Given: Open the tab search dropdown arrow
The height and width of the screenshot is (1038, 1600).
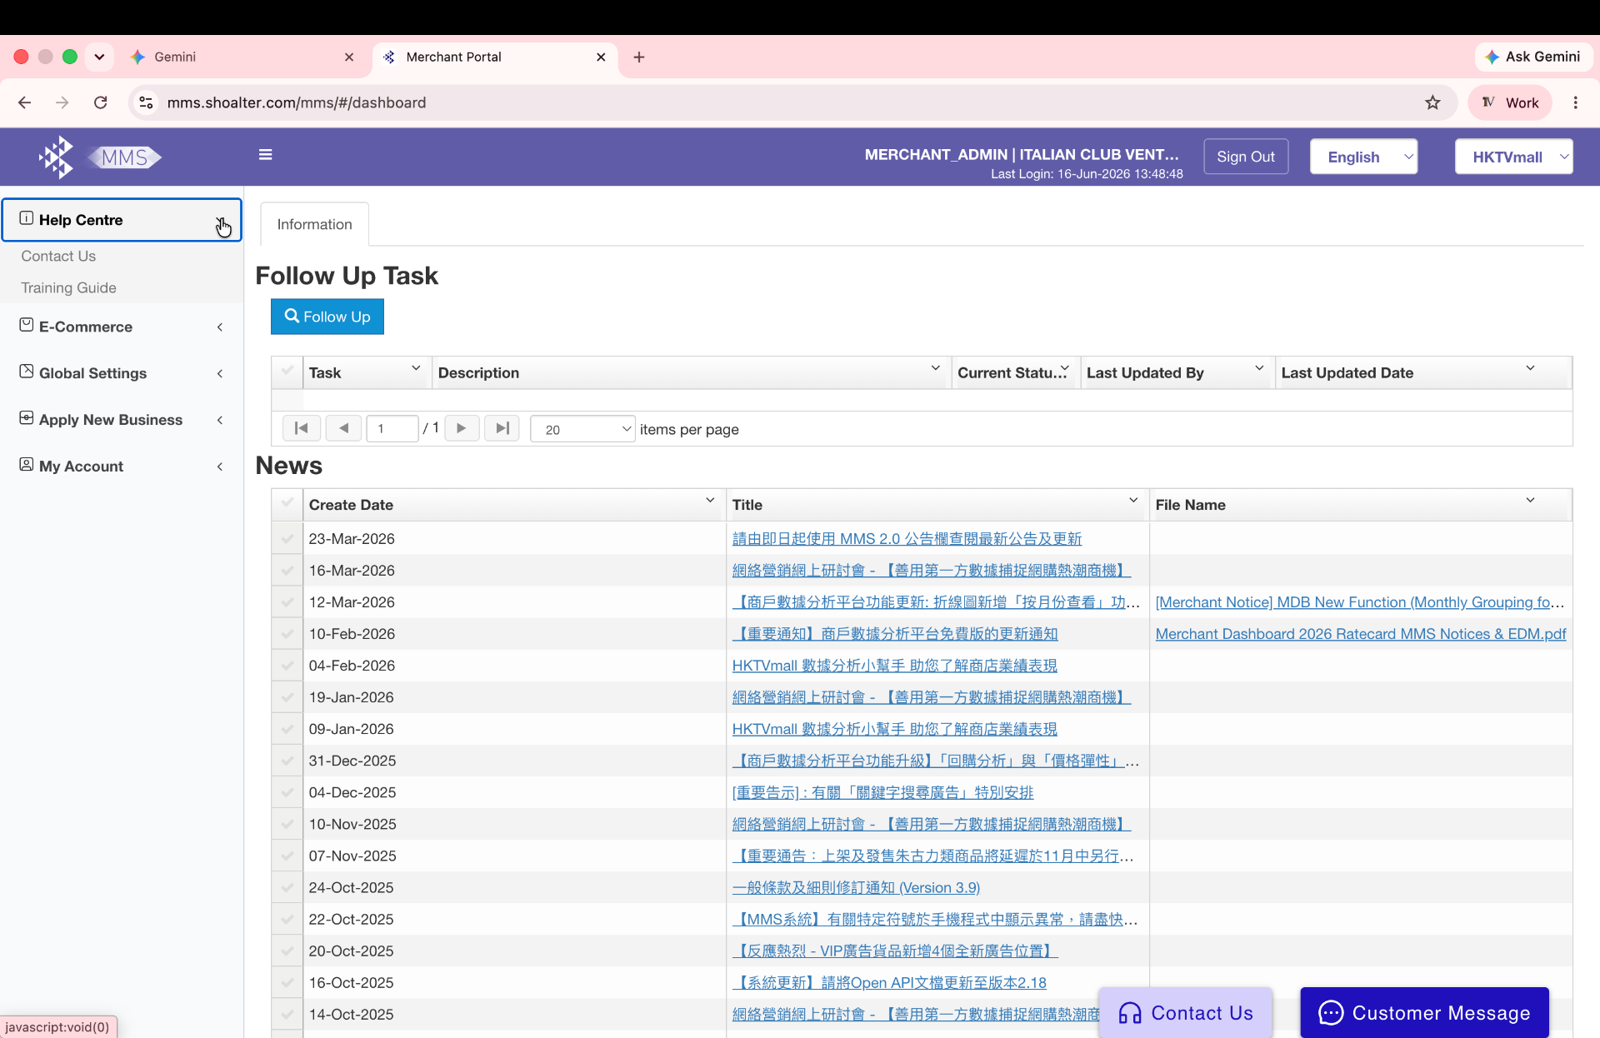Looking at the screenshot, I should click(99, 57).
